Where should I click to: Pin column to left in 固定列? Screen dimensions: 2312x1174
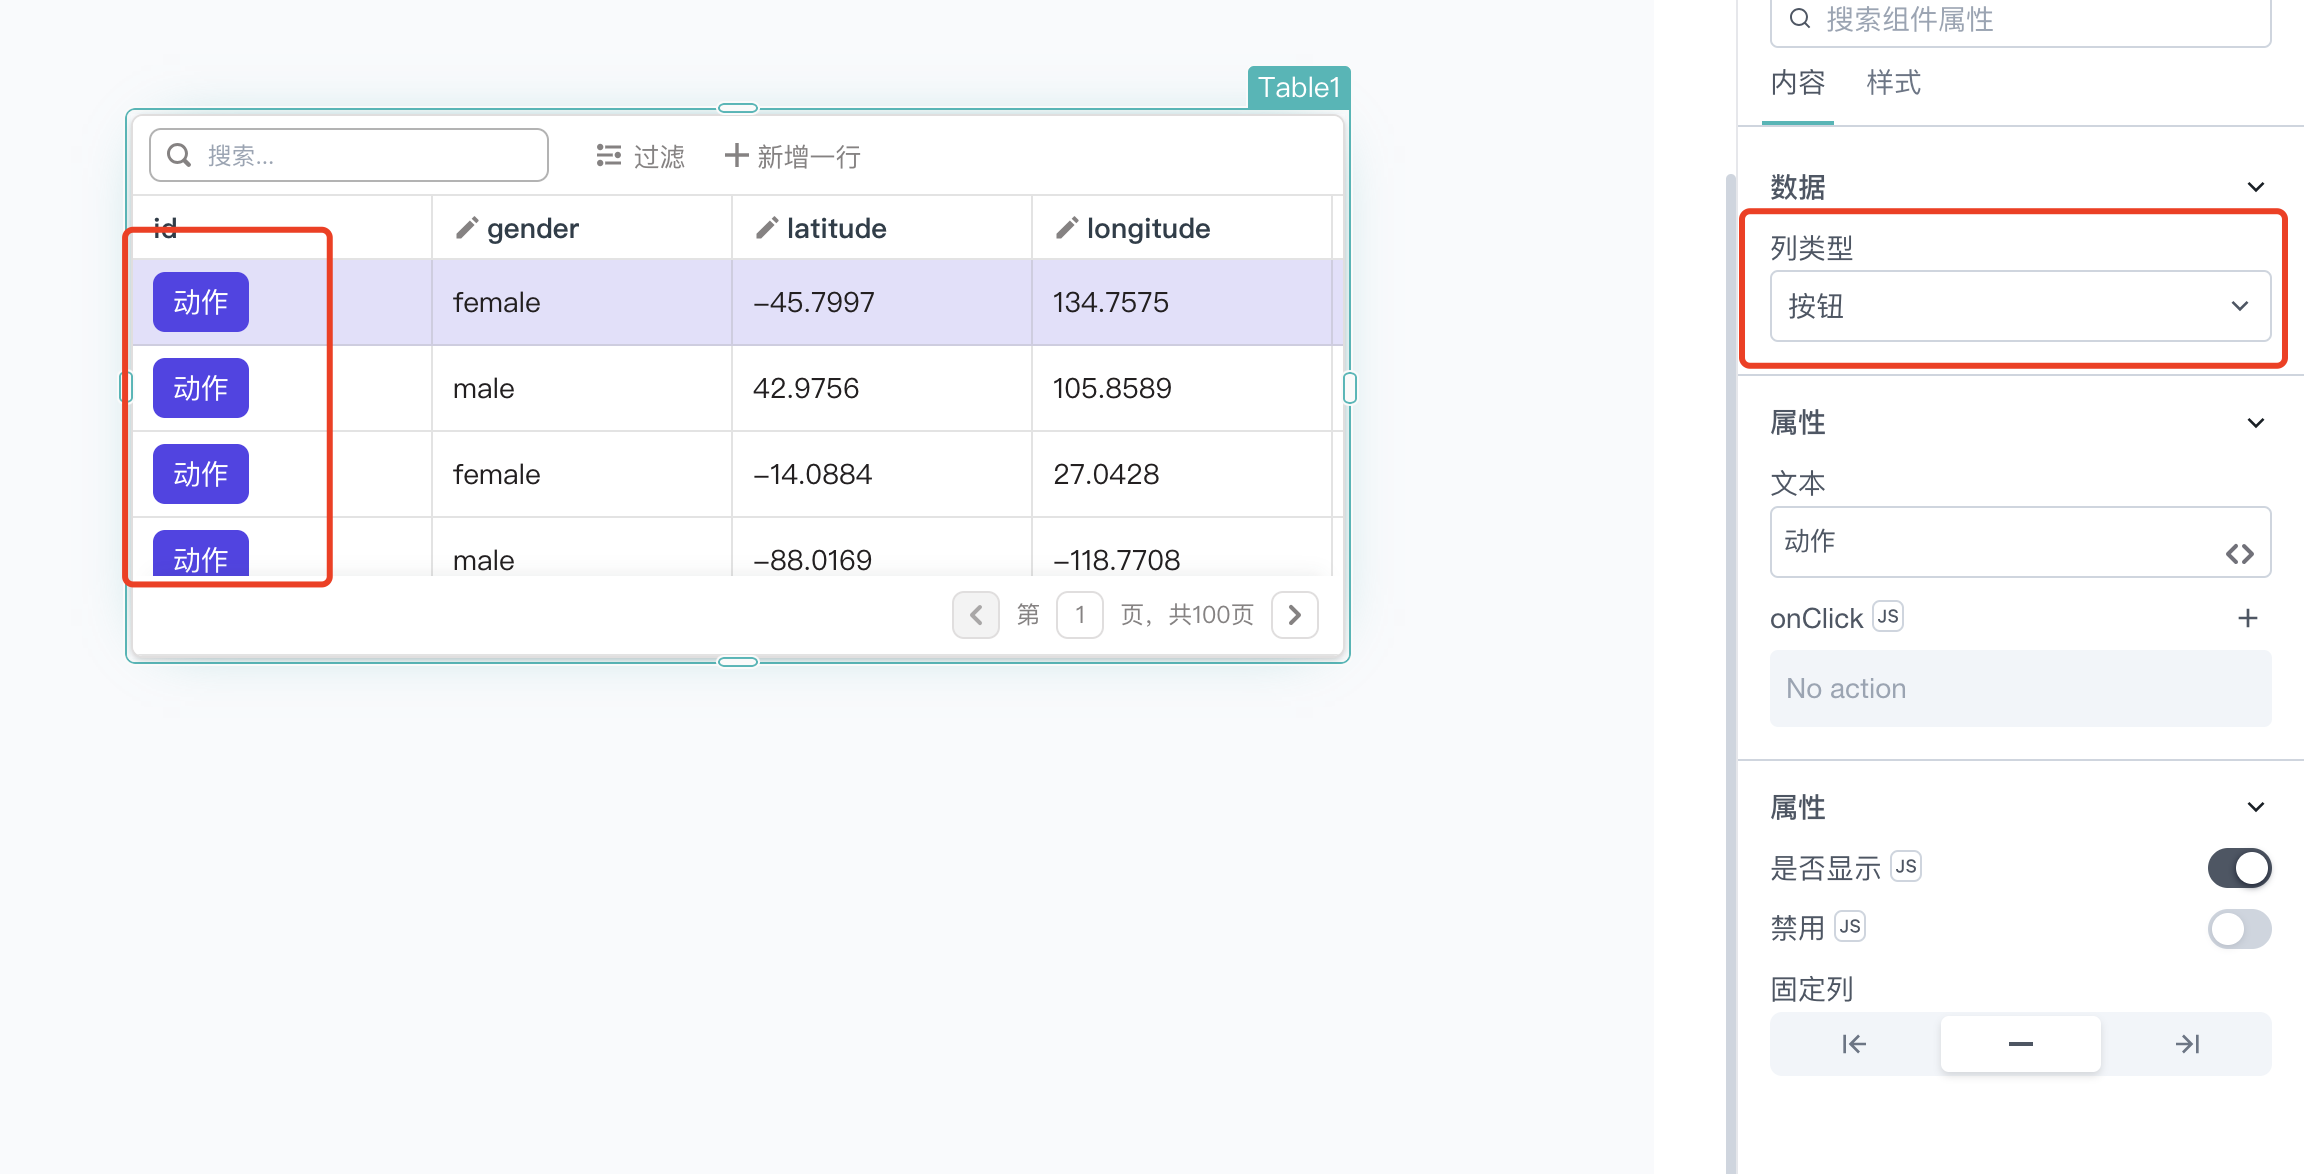(x=1854, y=1044)
